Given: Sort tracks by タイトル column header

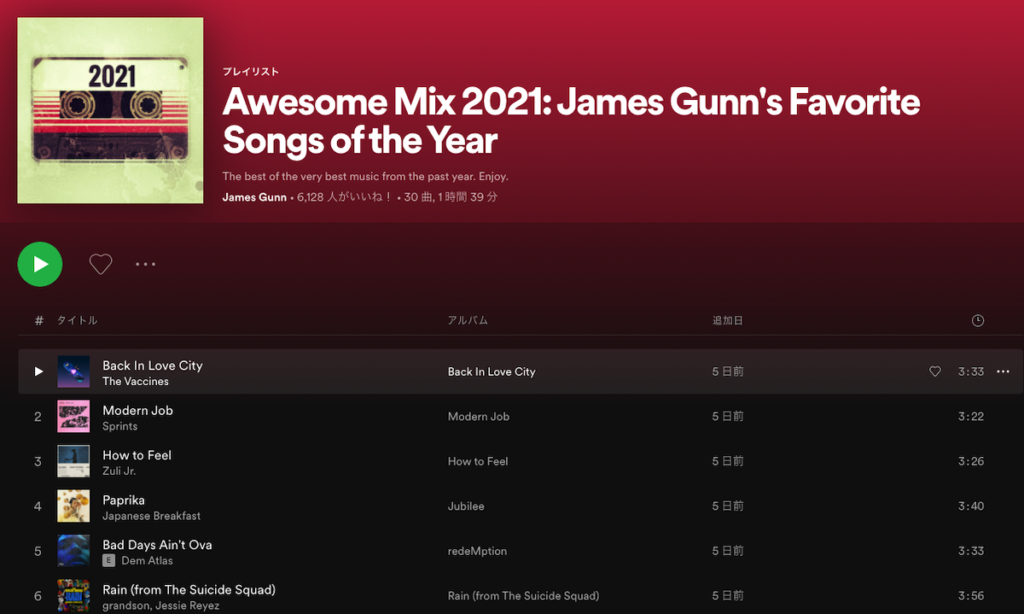Looking at the screenshot, I should pyautogui.click(x=77, y=320).
